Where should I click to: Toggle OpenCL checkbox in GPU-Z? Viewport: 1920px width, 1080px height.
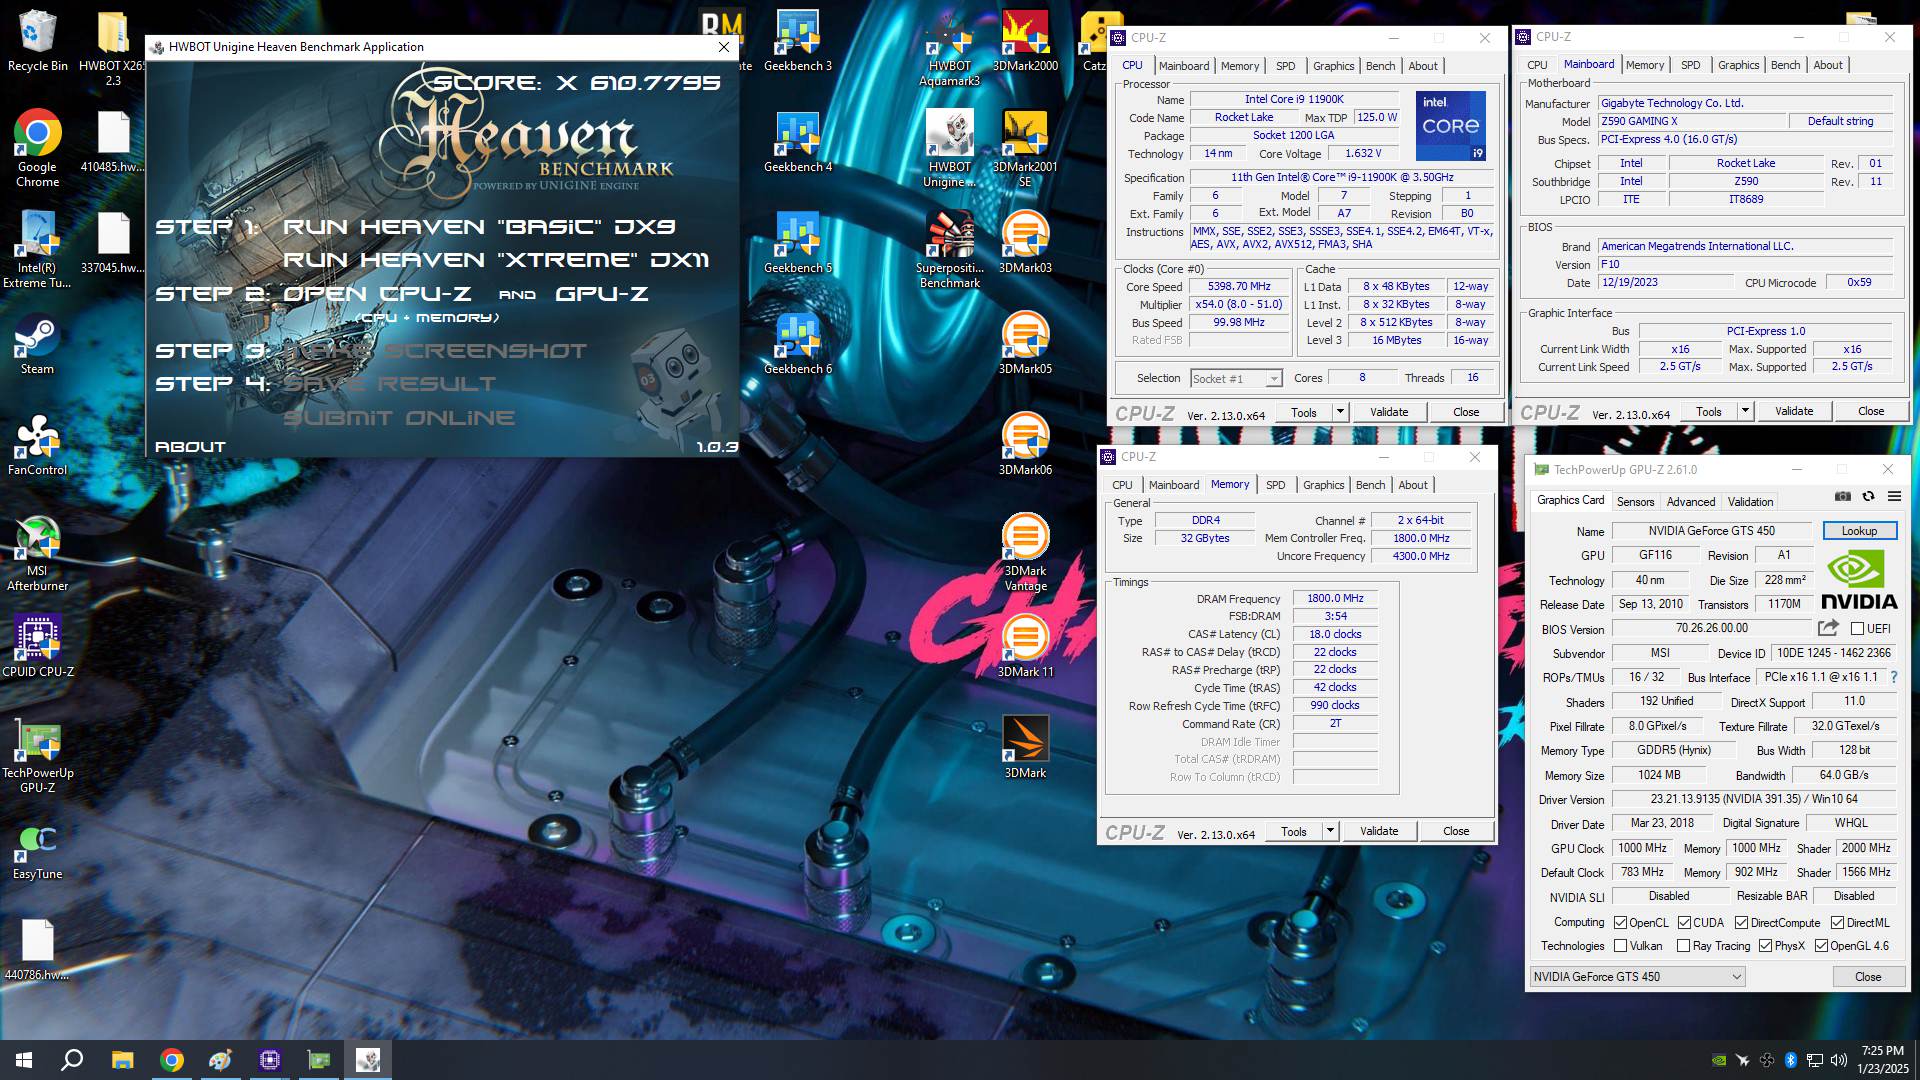(1619, 923)
